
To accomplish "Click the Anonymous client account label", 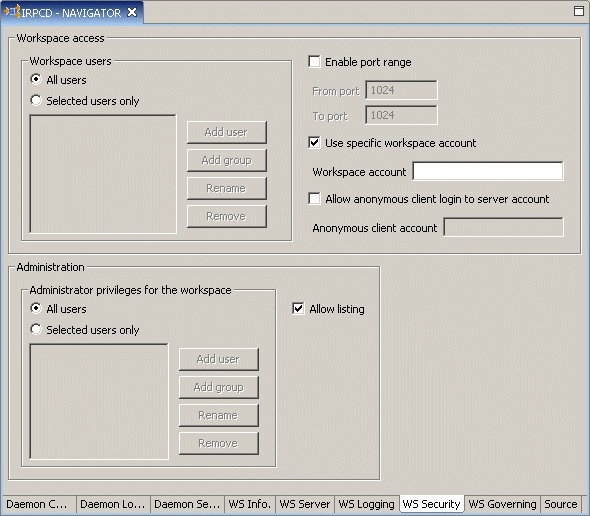I will 375,228.
